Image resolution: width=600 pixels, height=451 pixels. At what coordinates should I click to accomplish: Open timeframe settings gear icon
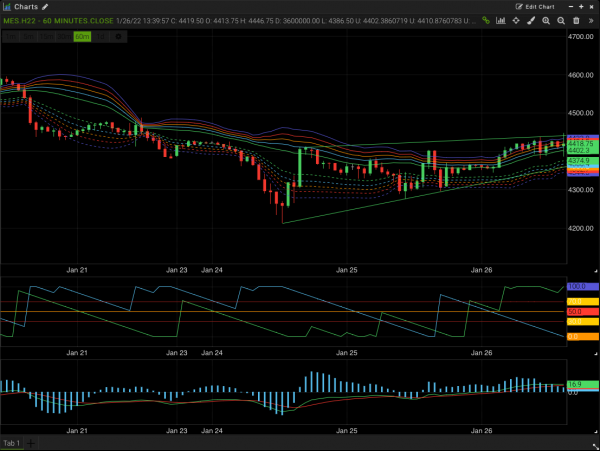click(x=118, y=37)
